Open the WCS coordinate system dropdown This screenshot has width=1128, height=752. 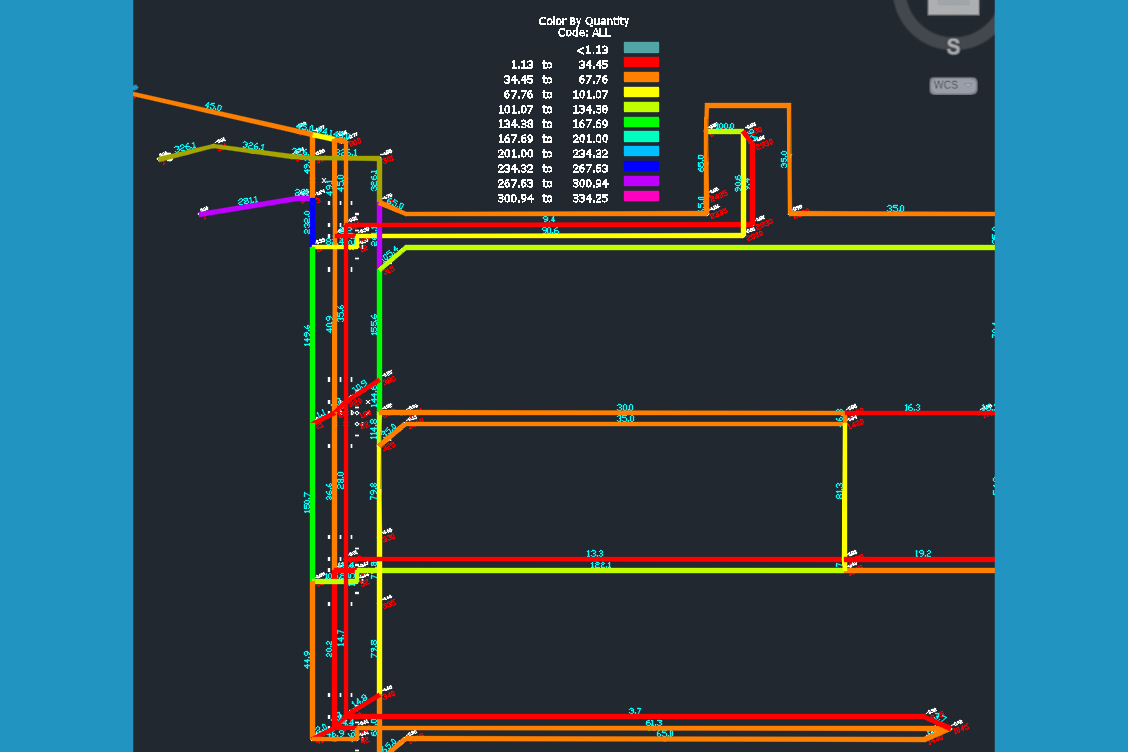click(953, 86)
